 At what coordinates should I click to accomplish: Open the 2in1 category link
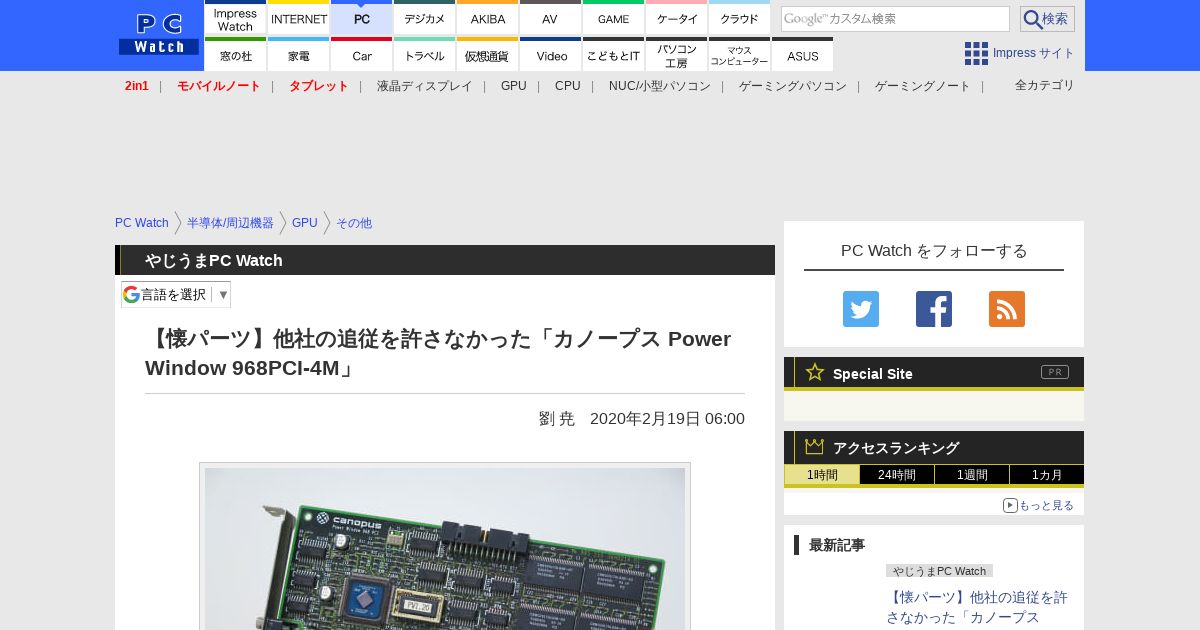[137, 86]
